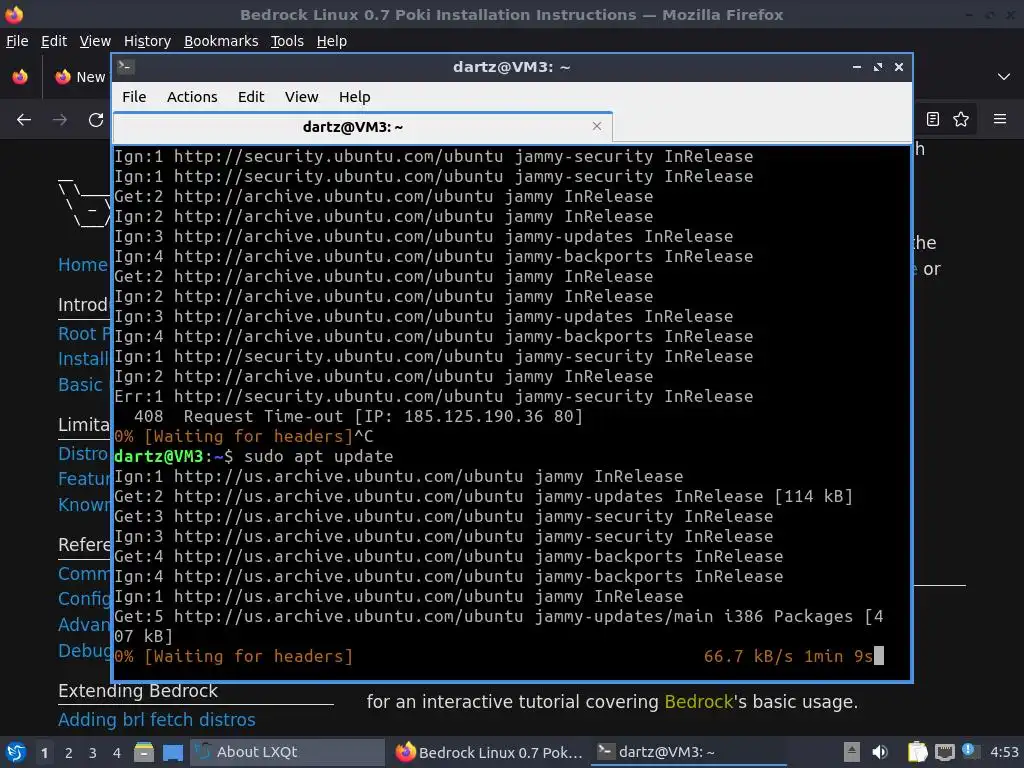Open the terminal Edit menu
This screenshot has width=1024, height=768.
click(251, 97)
